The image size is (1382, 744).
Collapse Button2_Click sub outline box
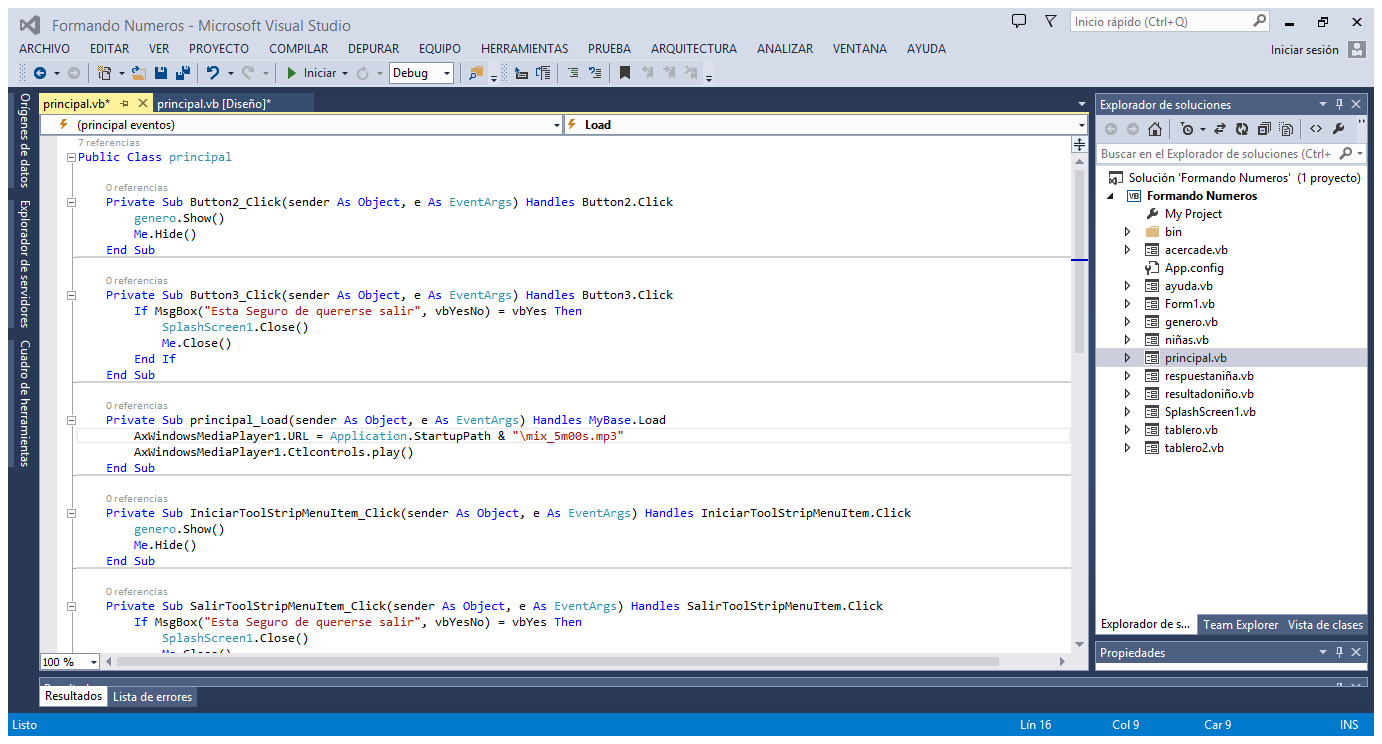tap(71, 202)
